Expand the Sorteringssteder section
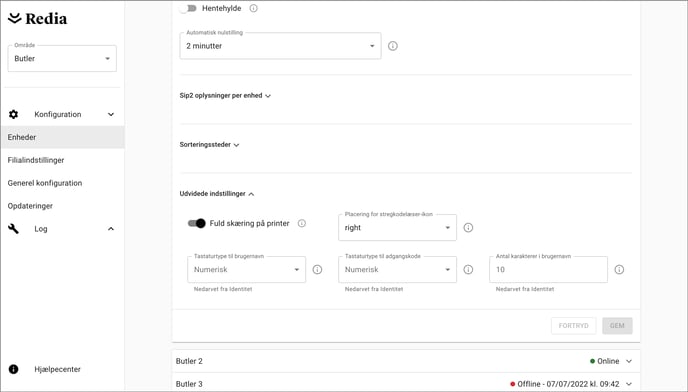The image size is (688, 392). point(209,144)
